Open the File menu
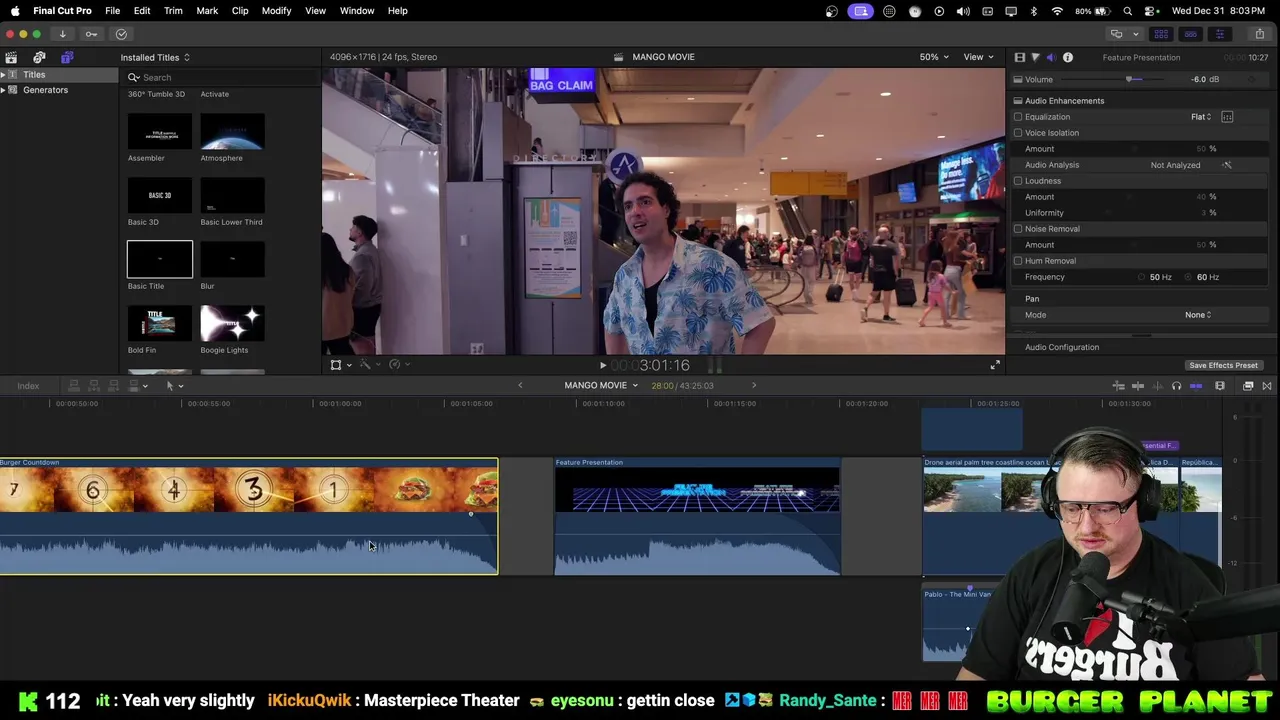Viewport: 1280px width, 720px height. pyautogui.click(x=113, y=11)
